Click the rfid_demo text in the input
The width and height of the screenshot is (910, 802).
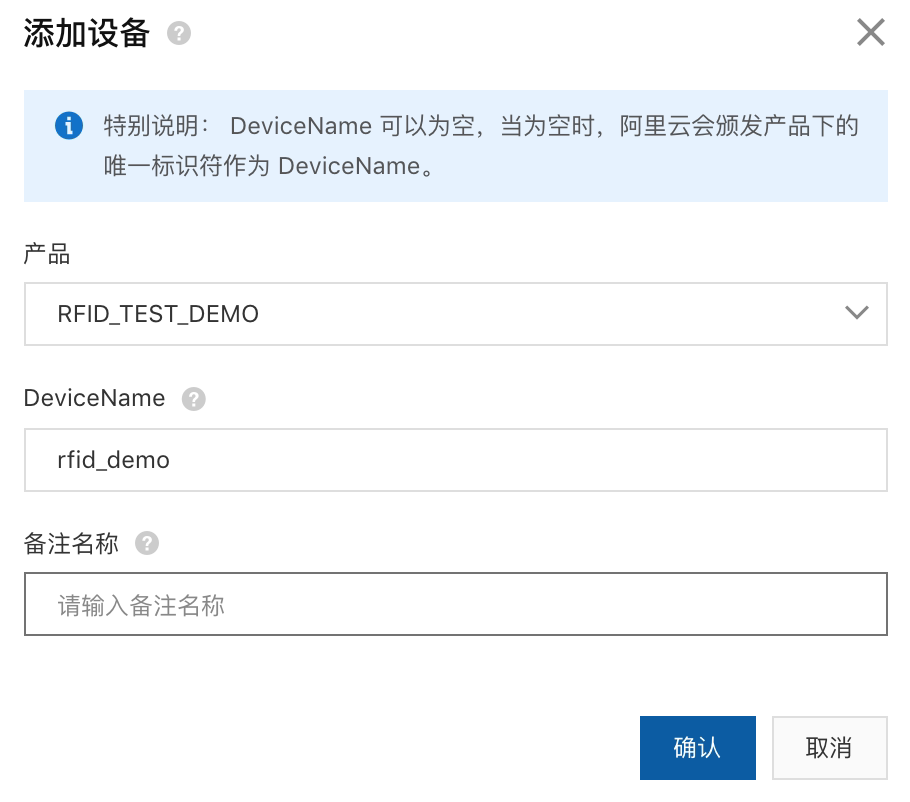point(113,460)
